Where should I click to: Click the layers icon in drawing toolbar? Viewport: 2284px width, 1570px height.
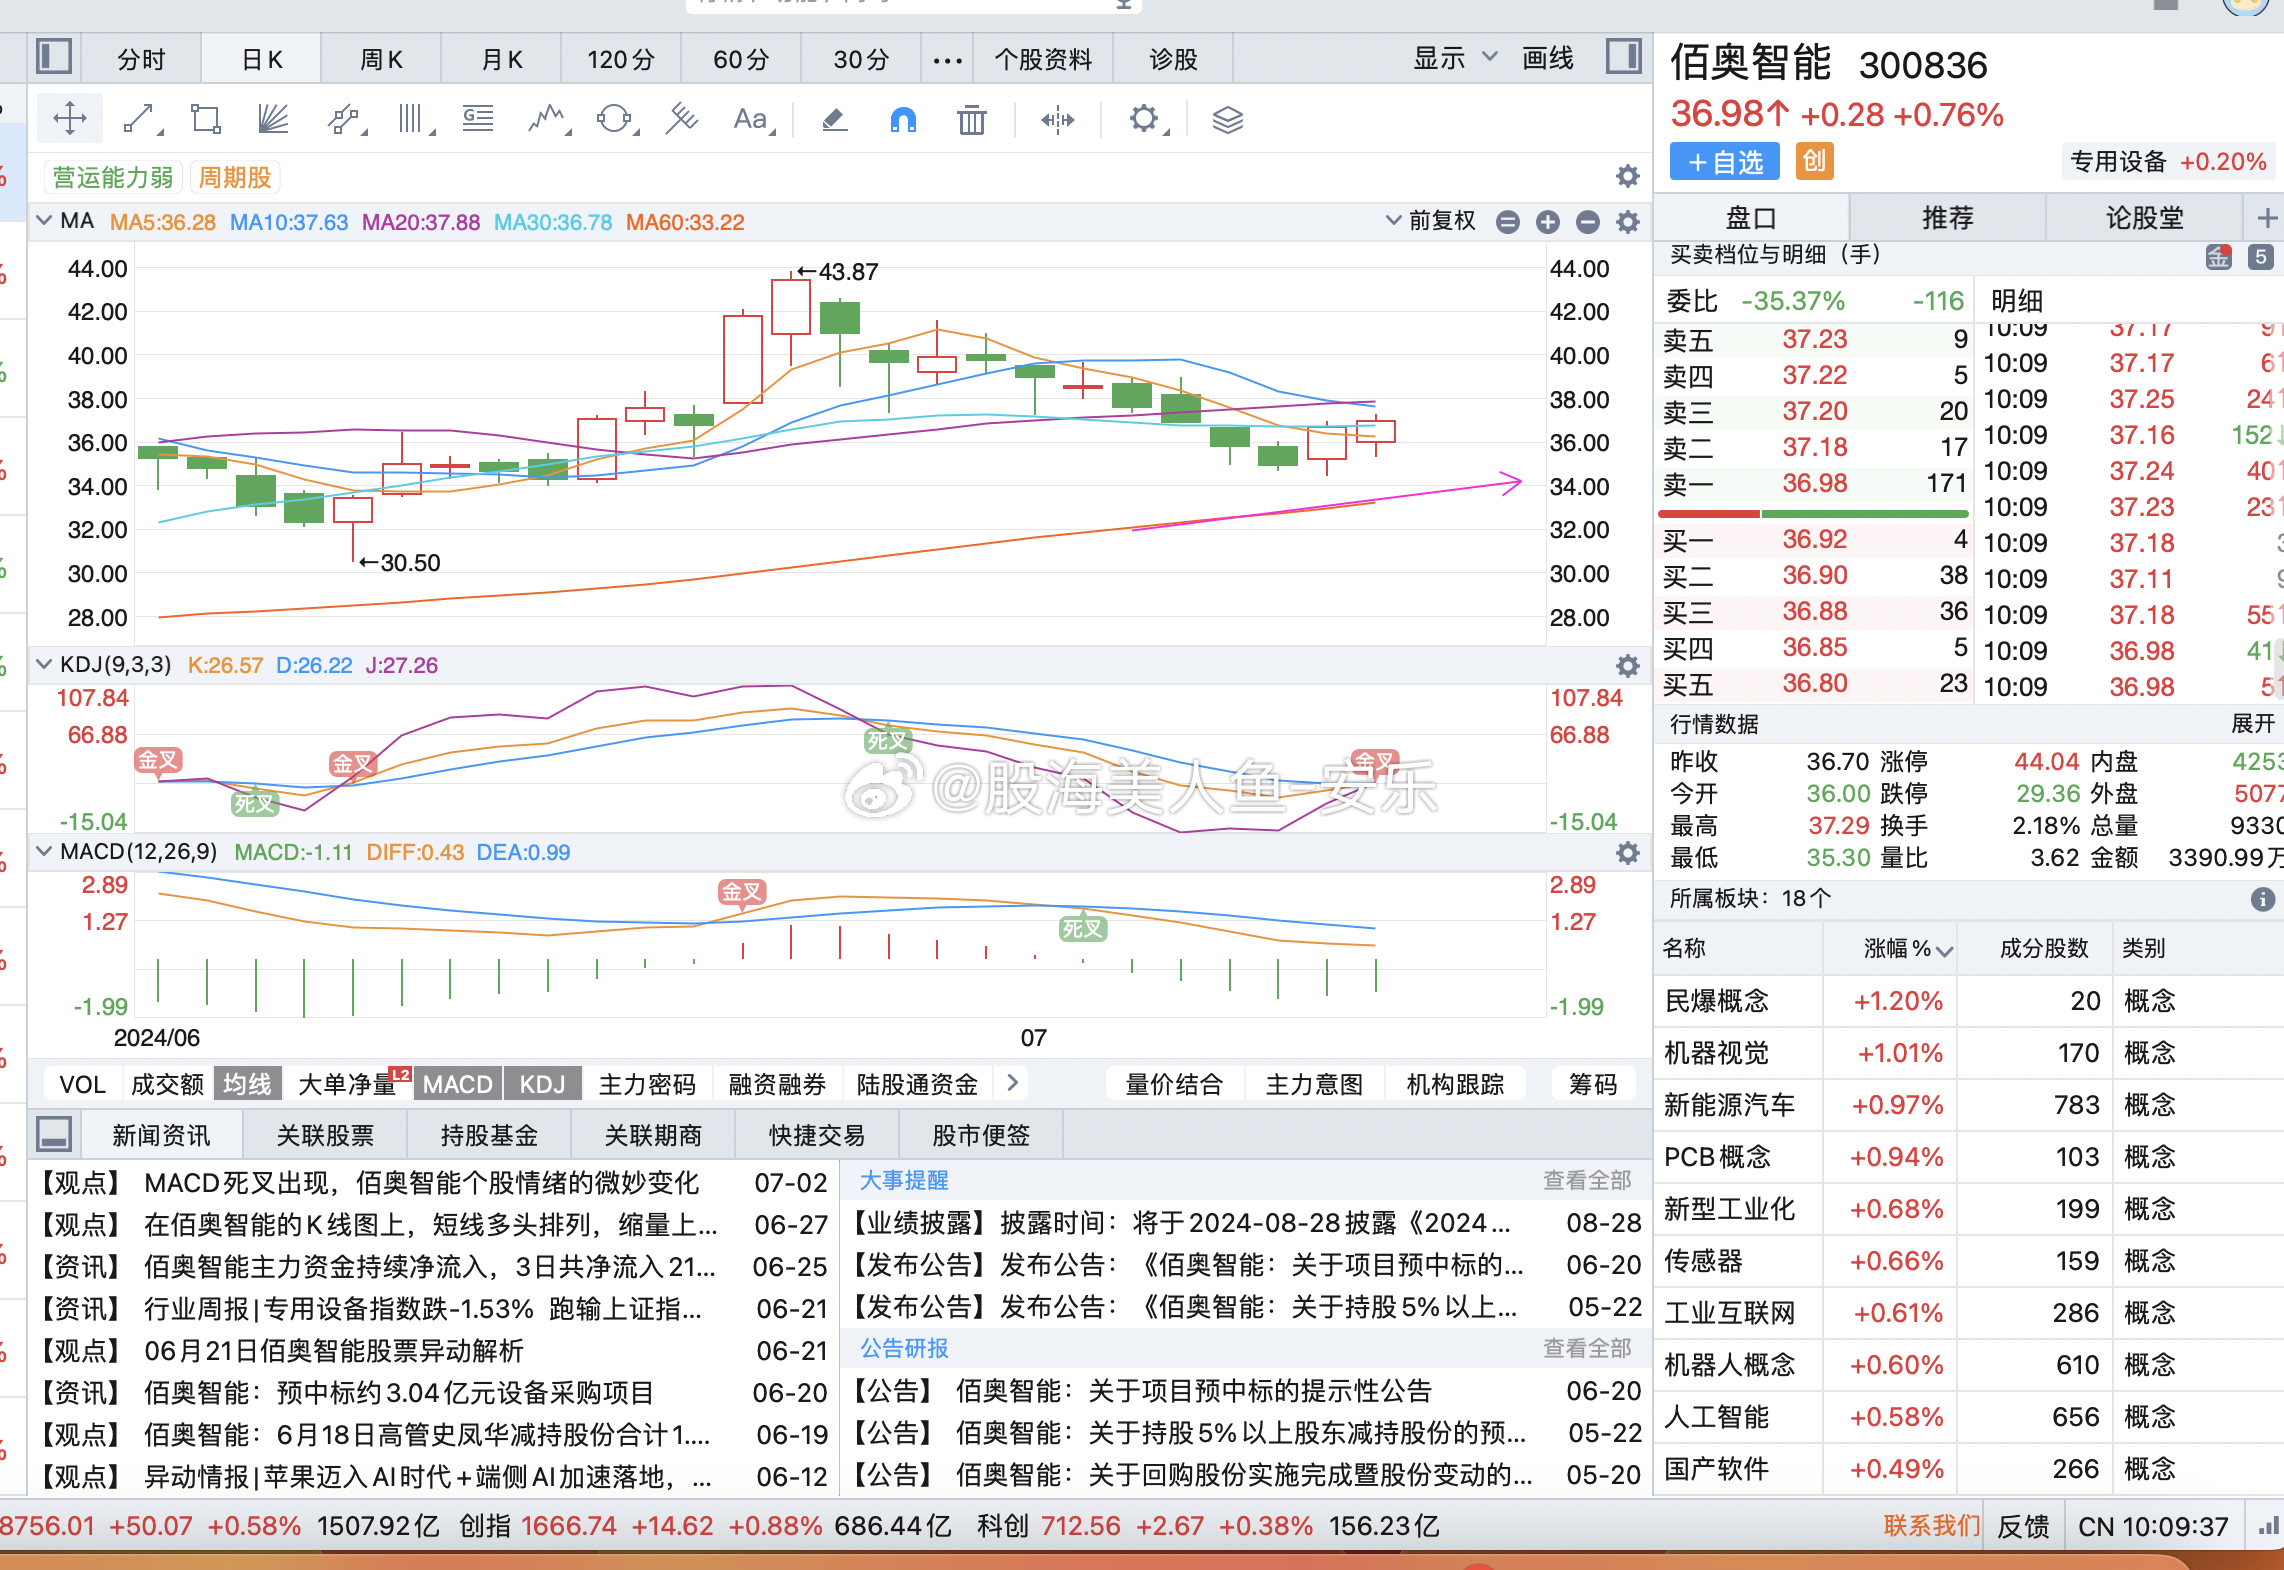click(1226, 119)
